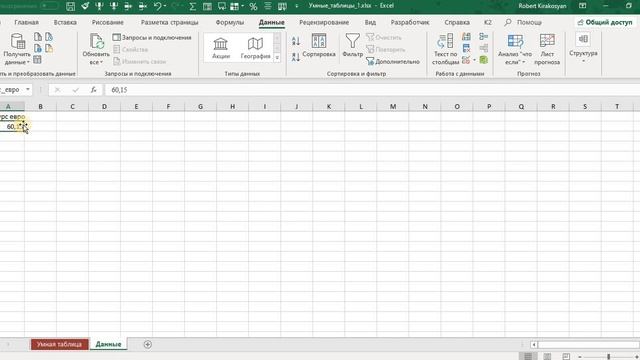640x360 pixels.
Task: Select the Данные sheet tab
Action: tap(108, 344)
